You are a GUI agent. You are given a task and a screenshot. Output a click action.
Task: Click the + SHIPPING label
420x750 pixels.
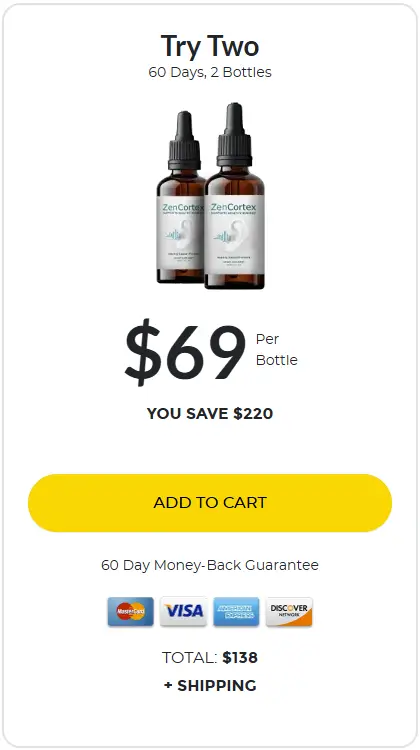(x=210, y=685)
